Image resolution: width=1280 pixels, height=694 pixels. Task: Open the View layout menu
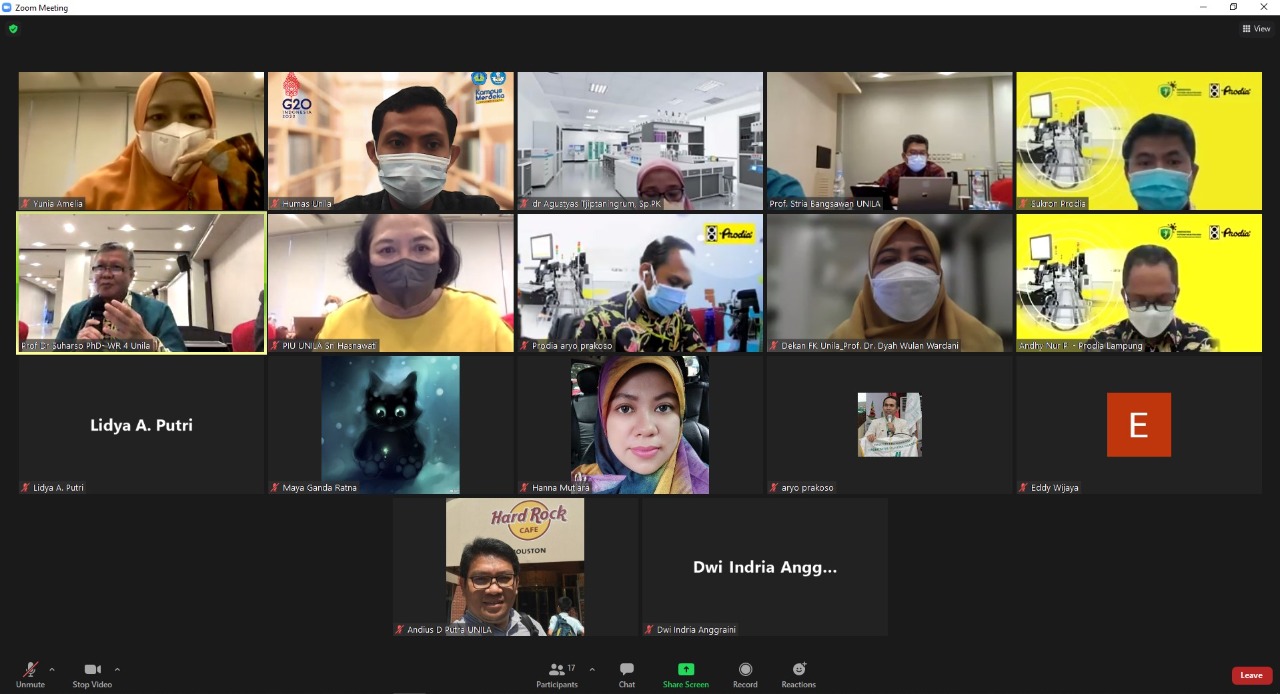1256,29
